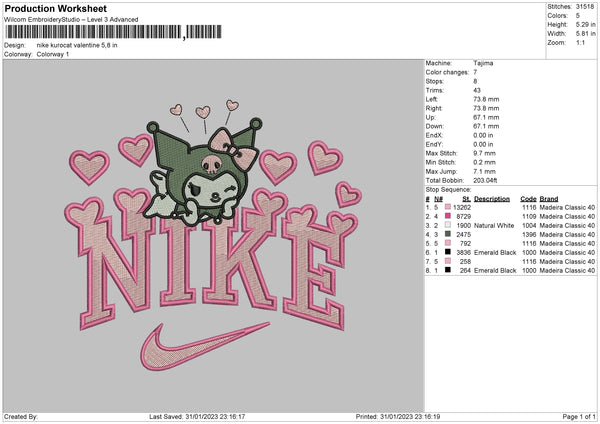Select the Stitches count 31518
600x424 pixels.
(585, 7)
